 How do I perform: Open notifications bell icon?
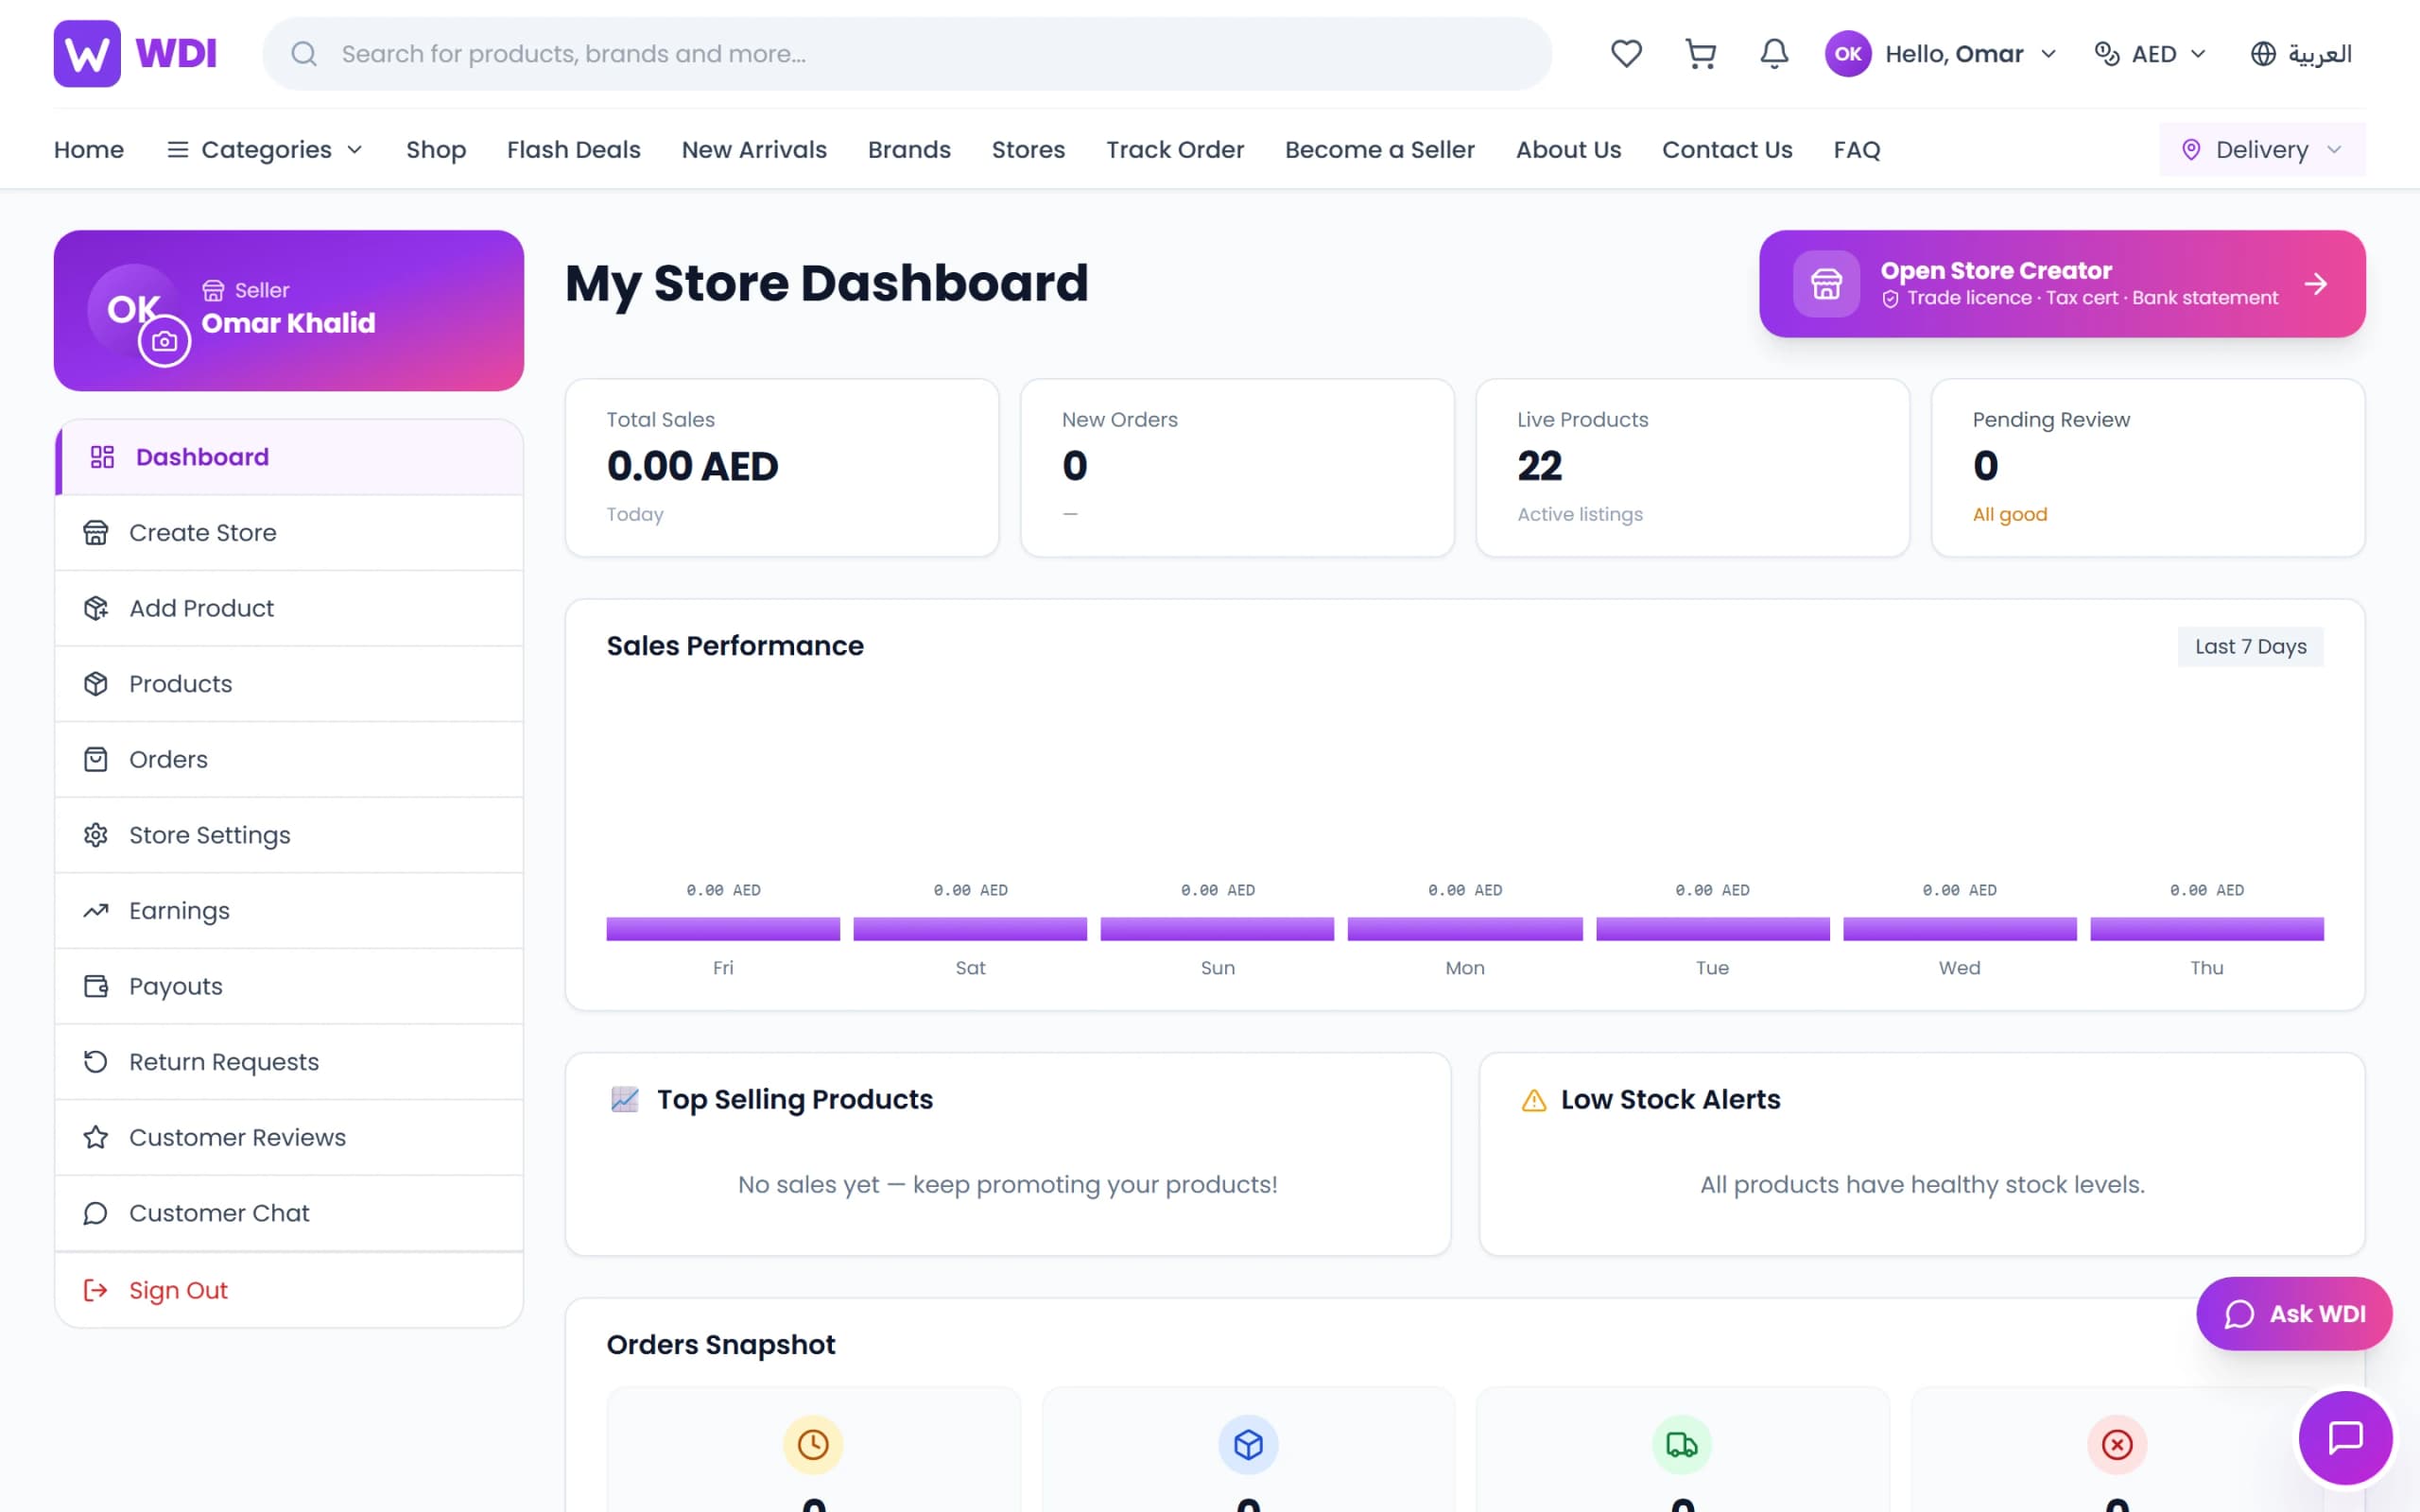tap(1774, 54)
